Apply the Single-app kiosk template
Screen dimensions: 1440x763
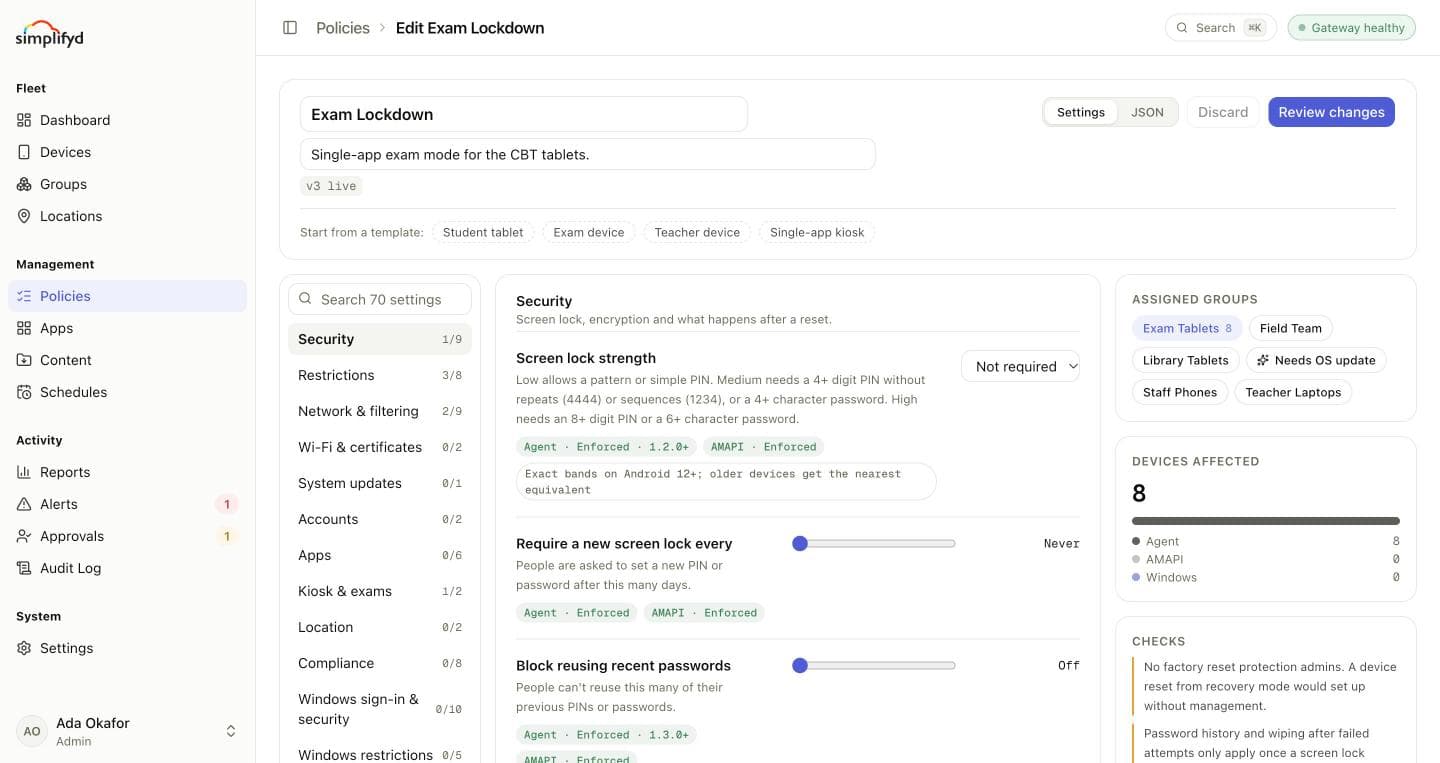[x=817, y=232]
